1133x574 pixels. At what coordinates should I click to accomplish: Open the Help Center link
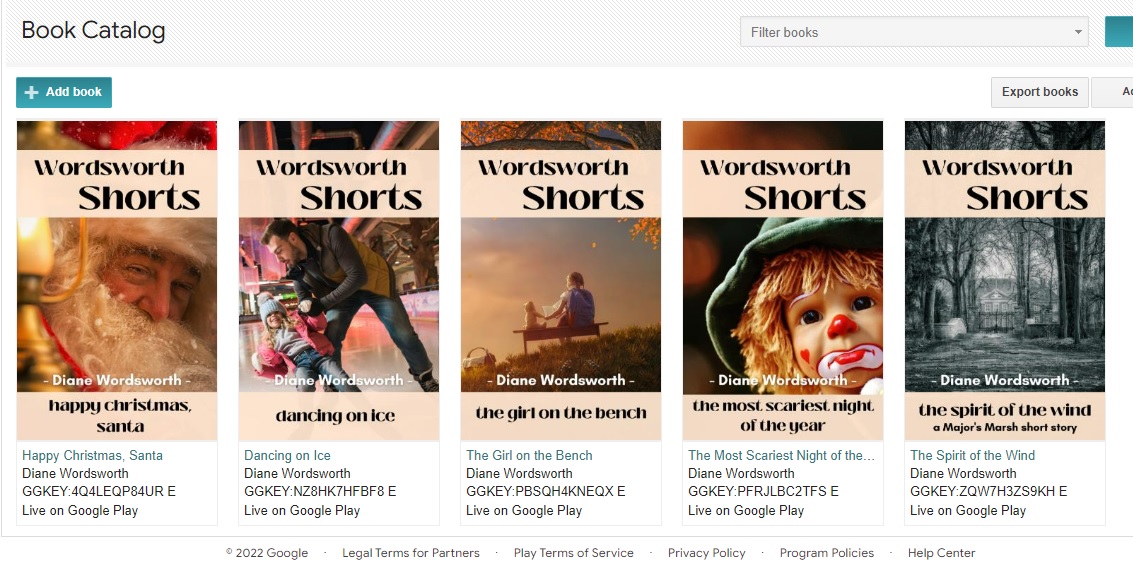click(x=941, y=553)
